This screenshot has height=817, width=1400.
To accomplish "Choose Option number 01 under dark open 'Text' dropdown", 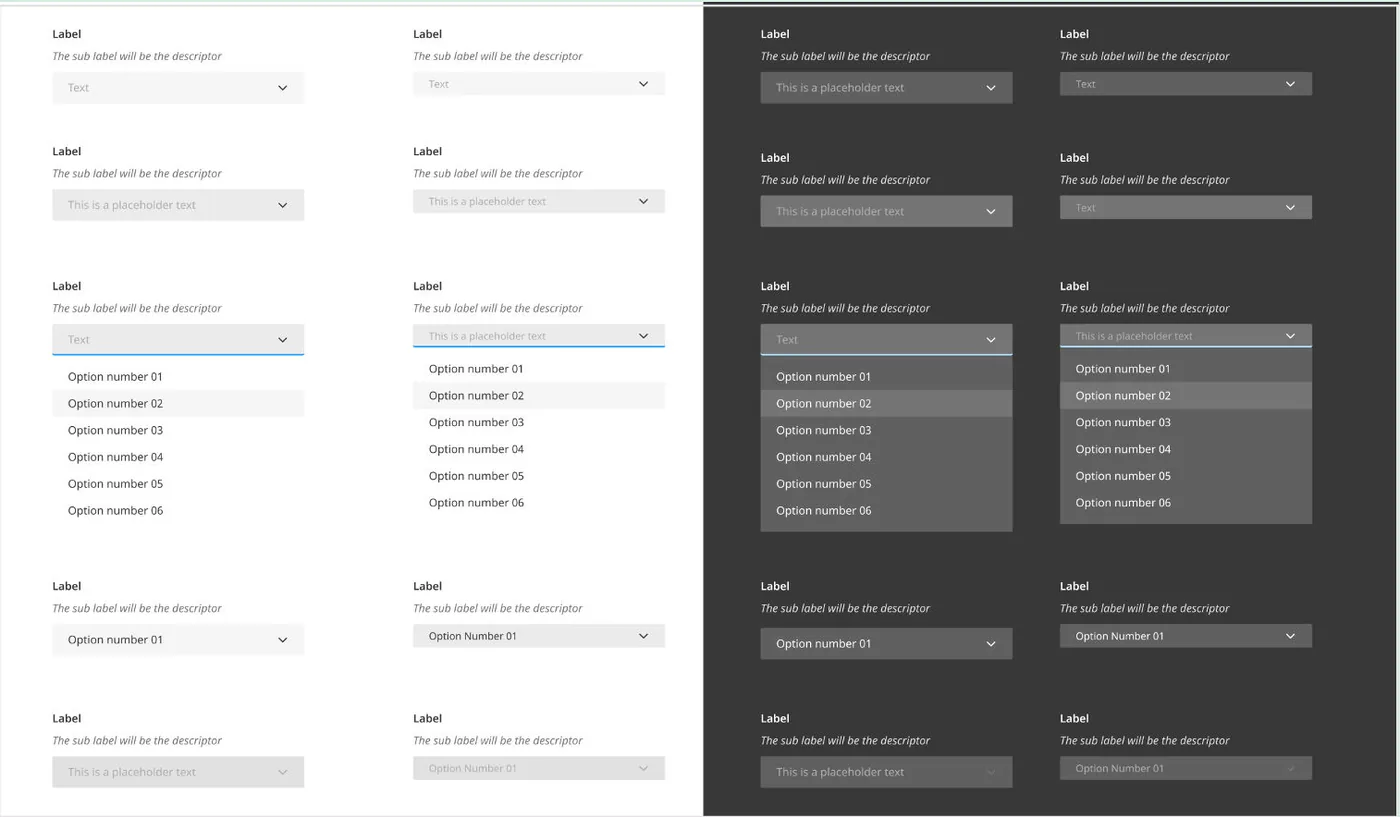I will pyautogui.click(x=886, y=377).
